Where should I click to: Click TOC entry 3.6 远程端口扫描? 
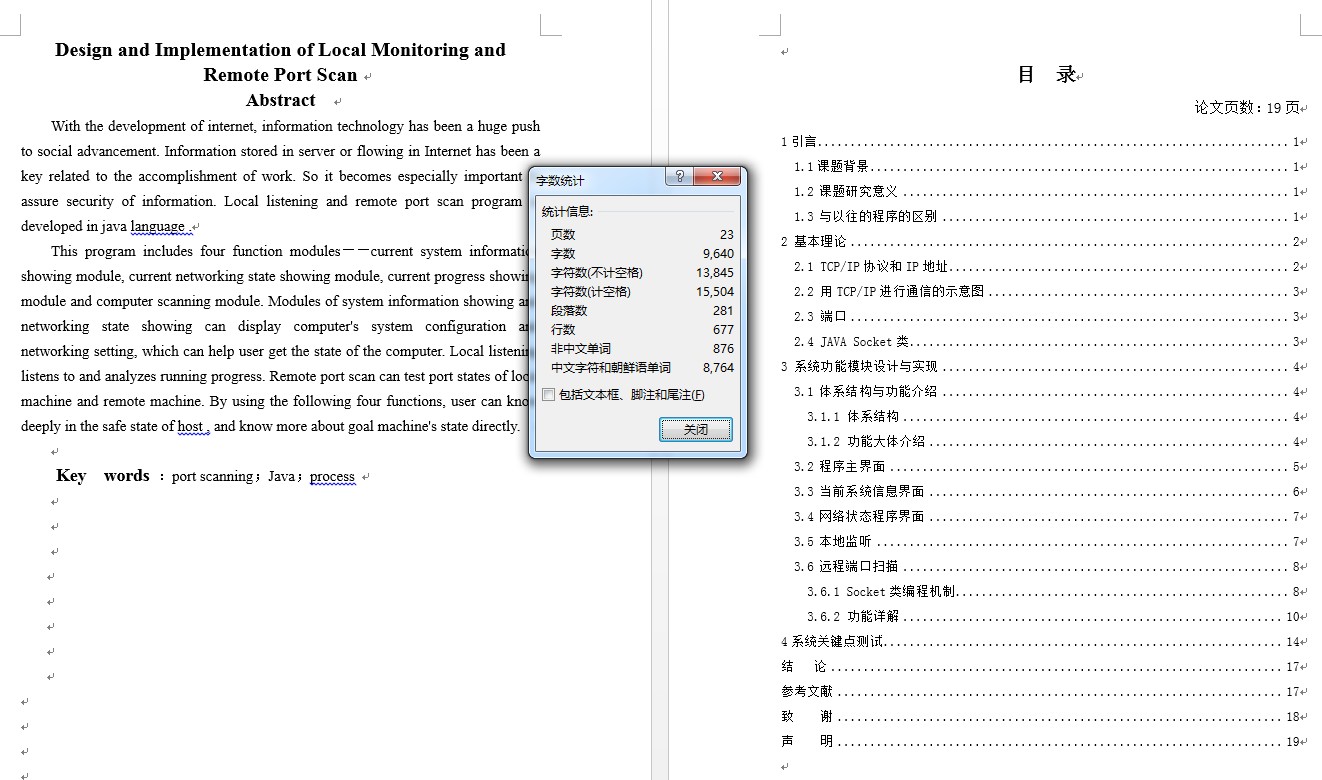[x=1047, y=567]
